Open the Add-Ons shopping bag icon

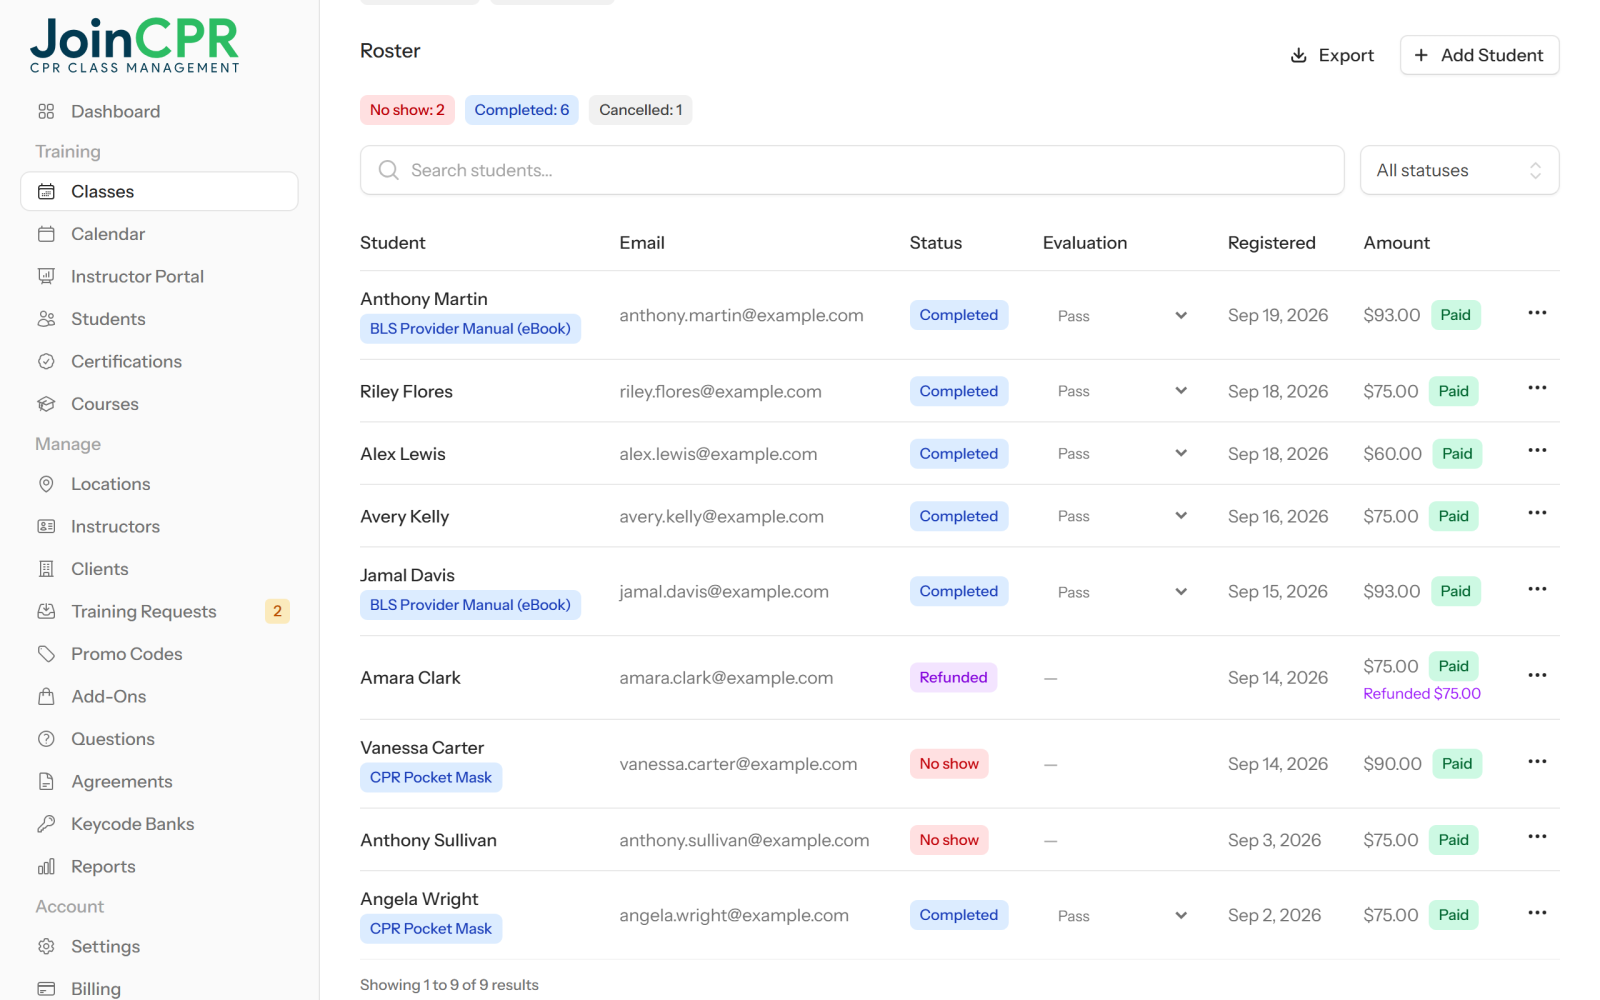[x=46, y=696]
